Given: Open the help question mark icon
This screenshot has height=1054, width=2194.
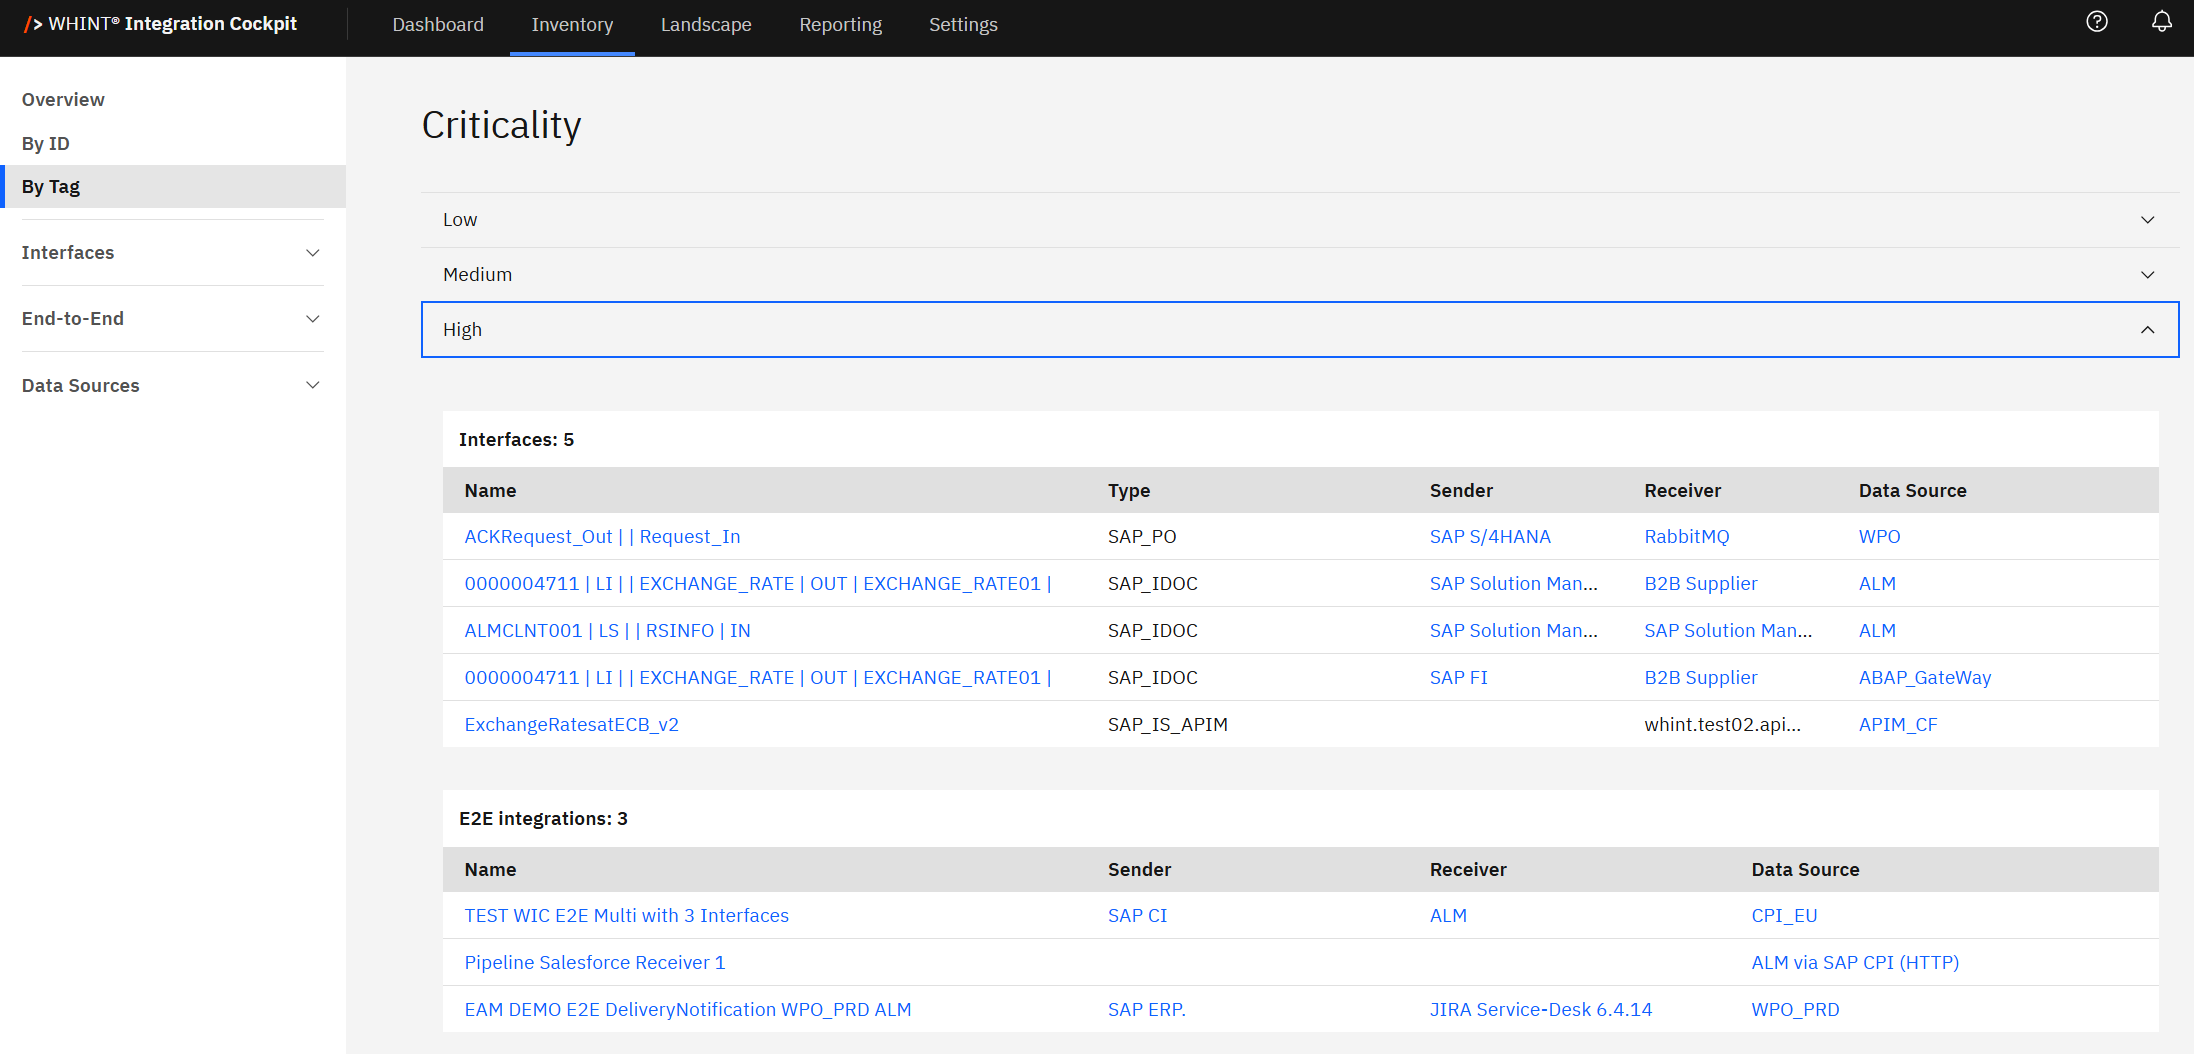Looking at the screenshot, I should click(x=2097, y=22).
